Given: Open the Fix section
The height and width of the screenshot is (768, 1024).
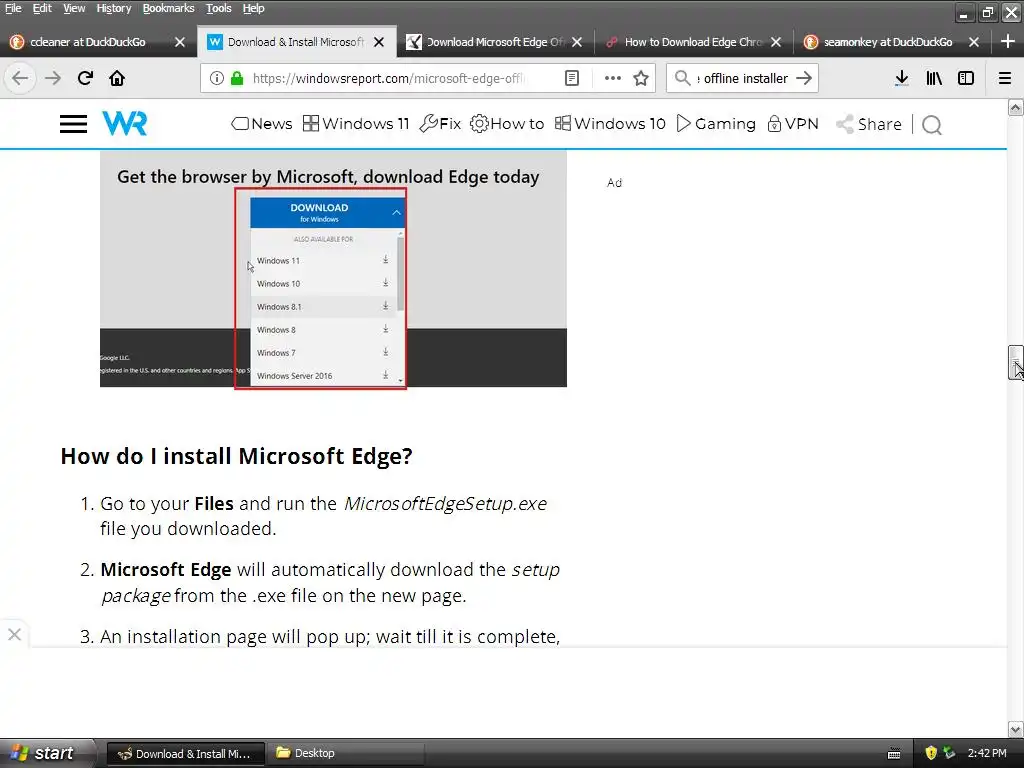Looking at the screenshot, I should tap(440, 123).
